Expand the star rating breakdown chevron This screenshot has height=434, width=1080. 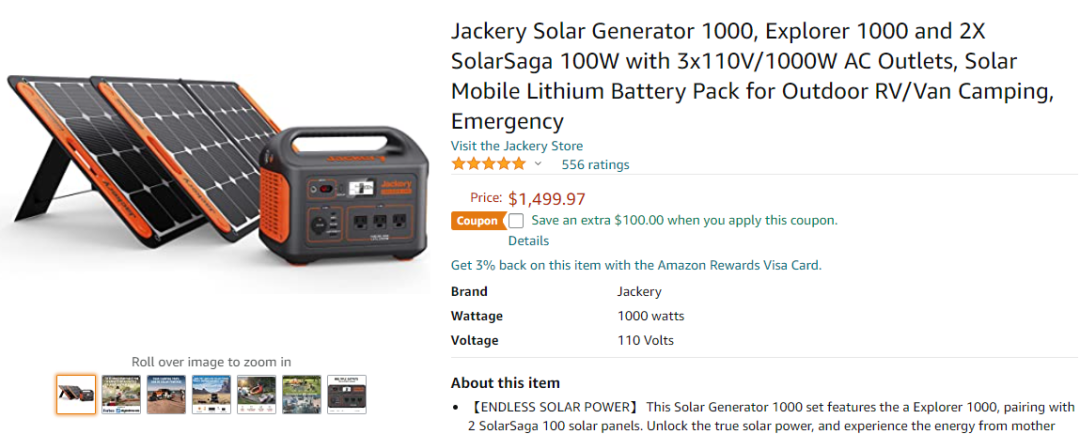pos(538,164)
